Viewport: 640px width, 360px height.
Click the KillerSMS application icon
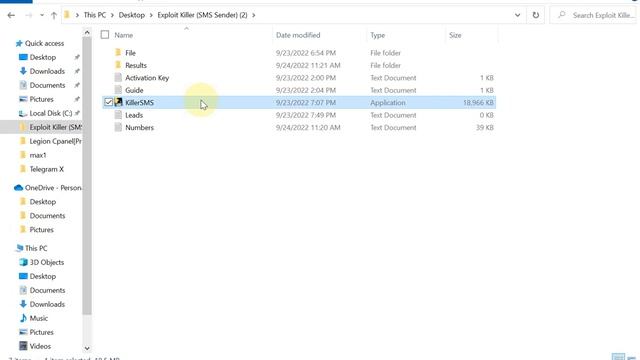[x=118, y=102]
